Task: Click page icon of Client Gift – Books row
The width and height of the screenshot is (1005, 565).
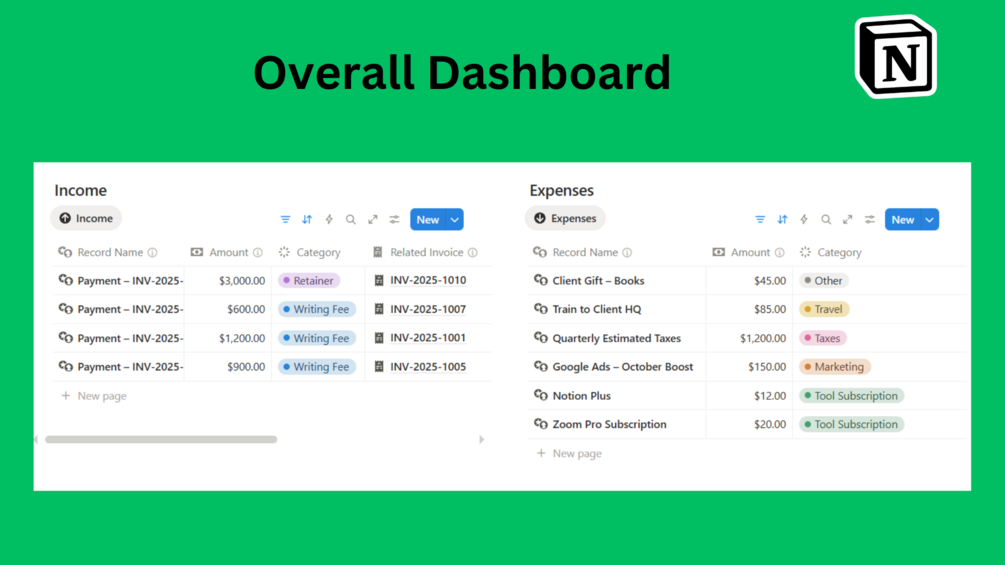Action: click(540, 280)
